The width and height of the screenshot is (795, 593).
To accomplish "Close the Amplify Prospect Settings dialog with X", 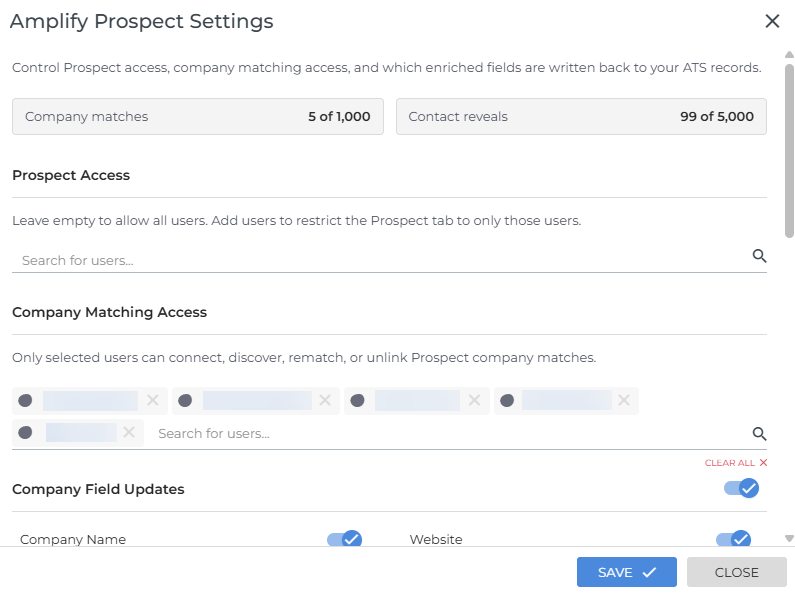I will pos(772,21).
